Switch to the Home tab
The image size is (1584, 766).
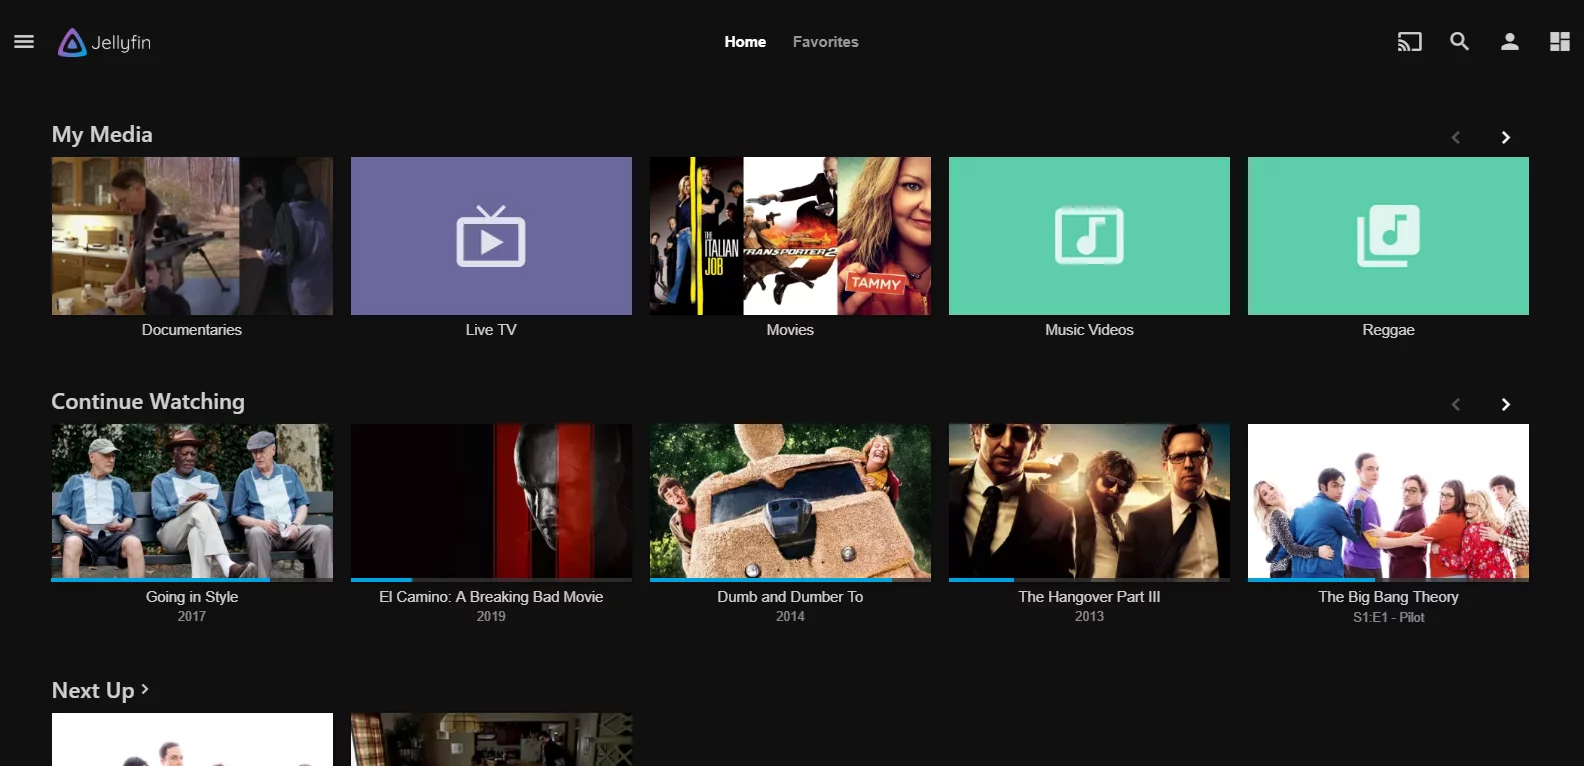click(745, 42)
